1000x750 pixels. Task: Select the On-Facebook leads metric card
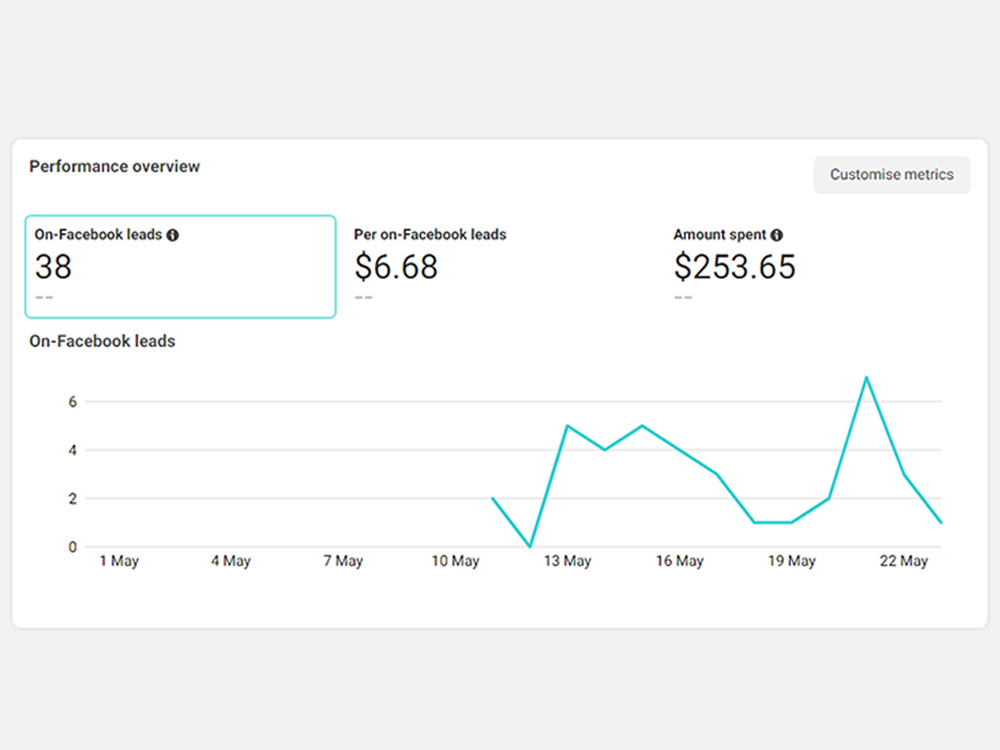click(180, 267)
